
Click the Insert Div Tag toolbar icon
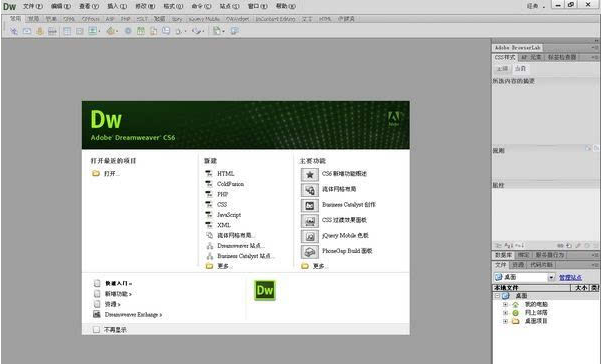coord(79,31)
